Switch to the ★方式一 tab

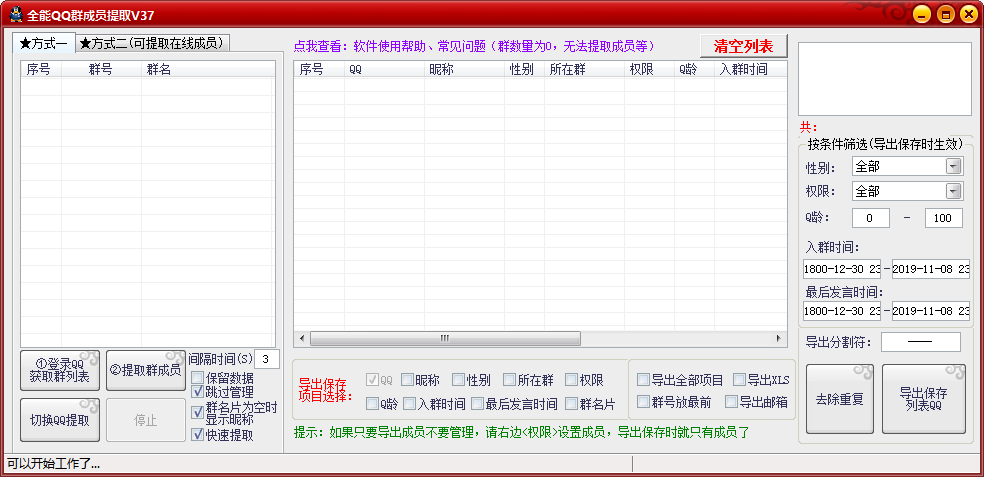click(44, 43)
